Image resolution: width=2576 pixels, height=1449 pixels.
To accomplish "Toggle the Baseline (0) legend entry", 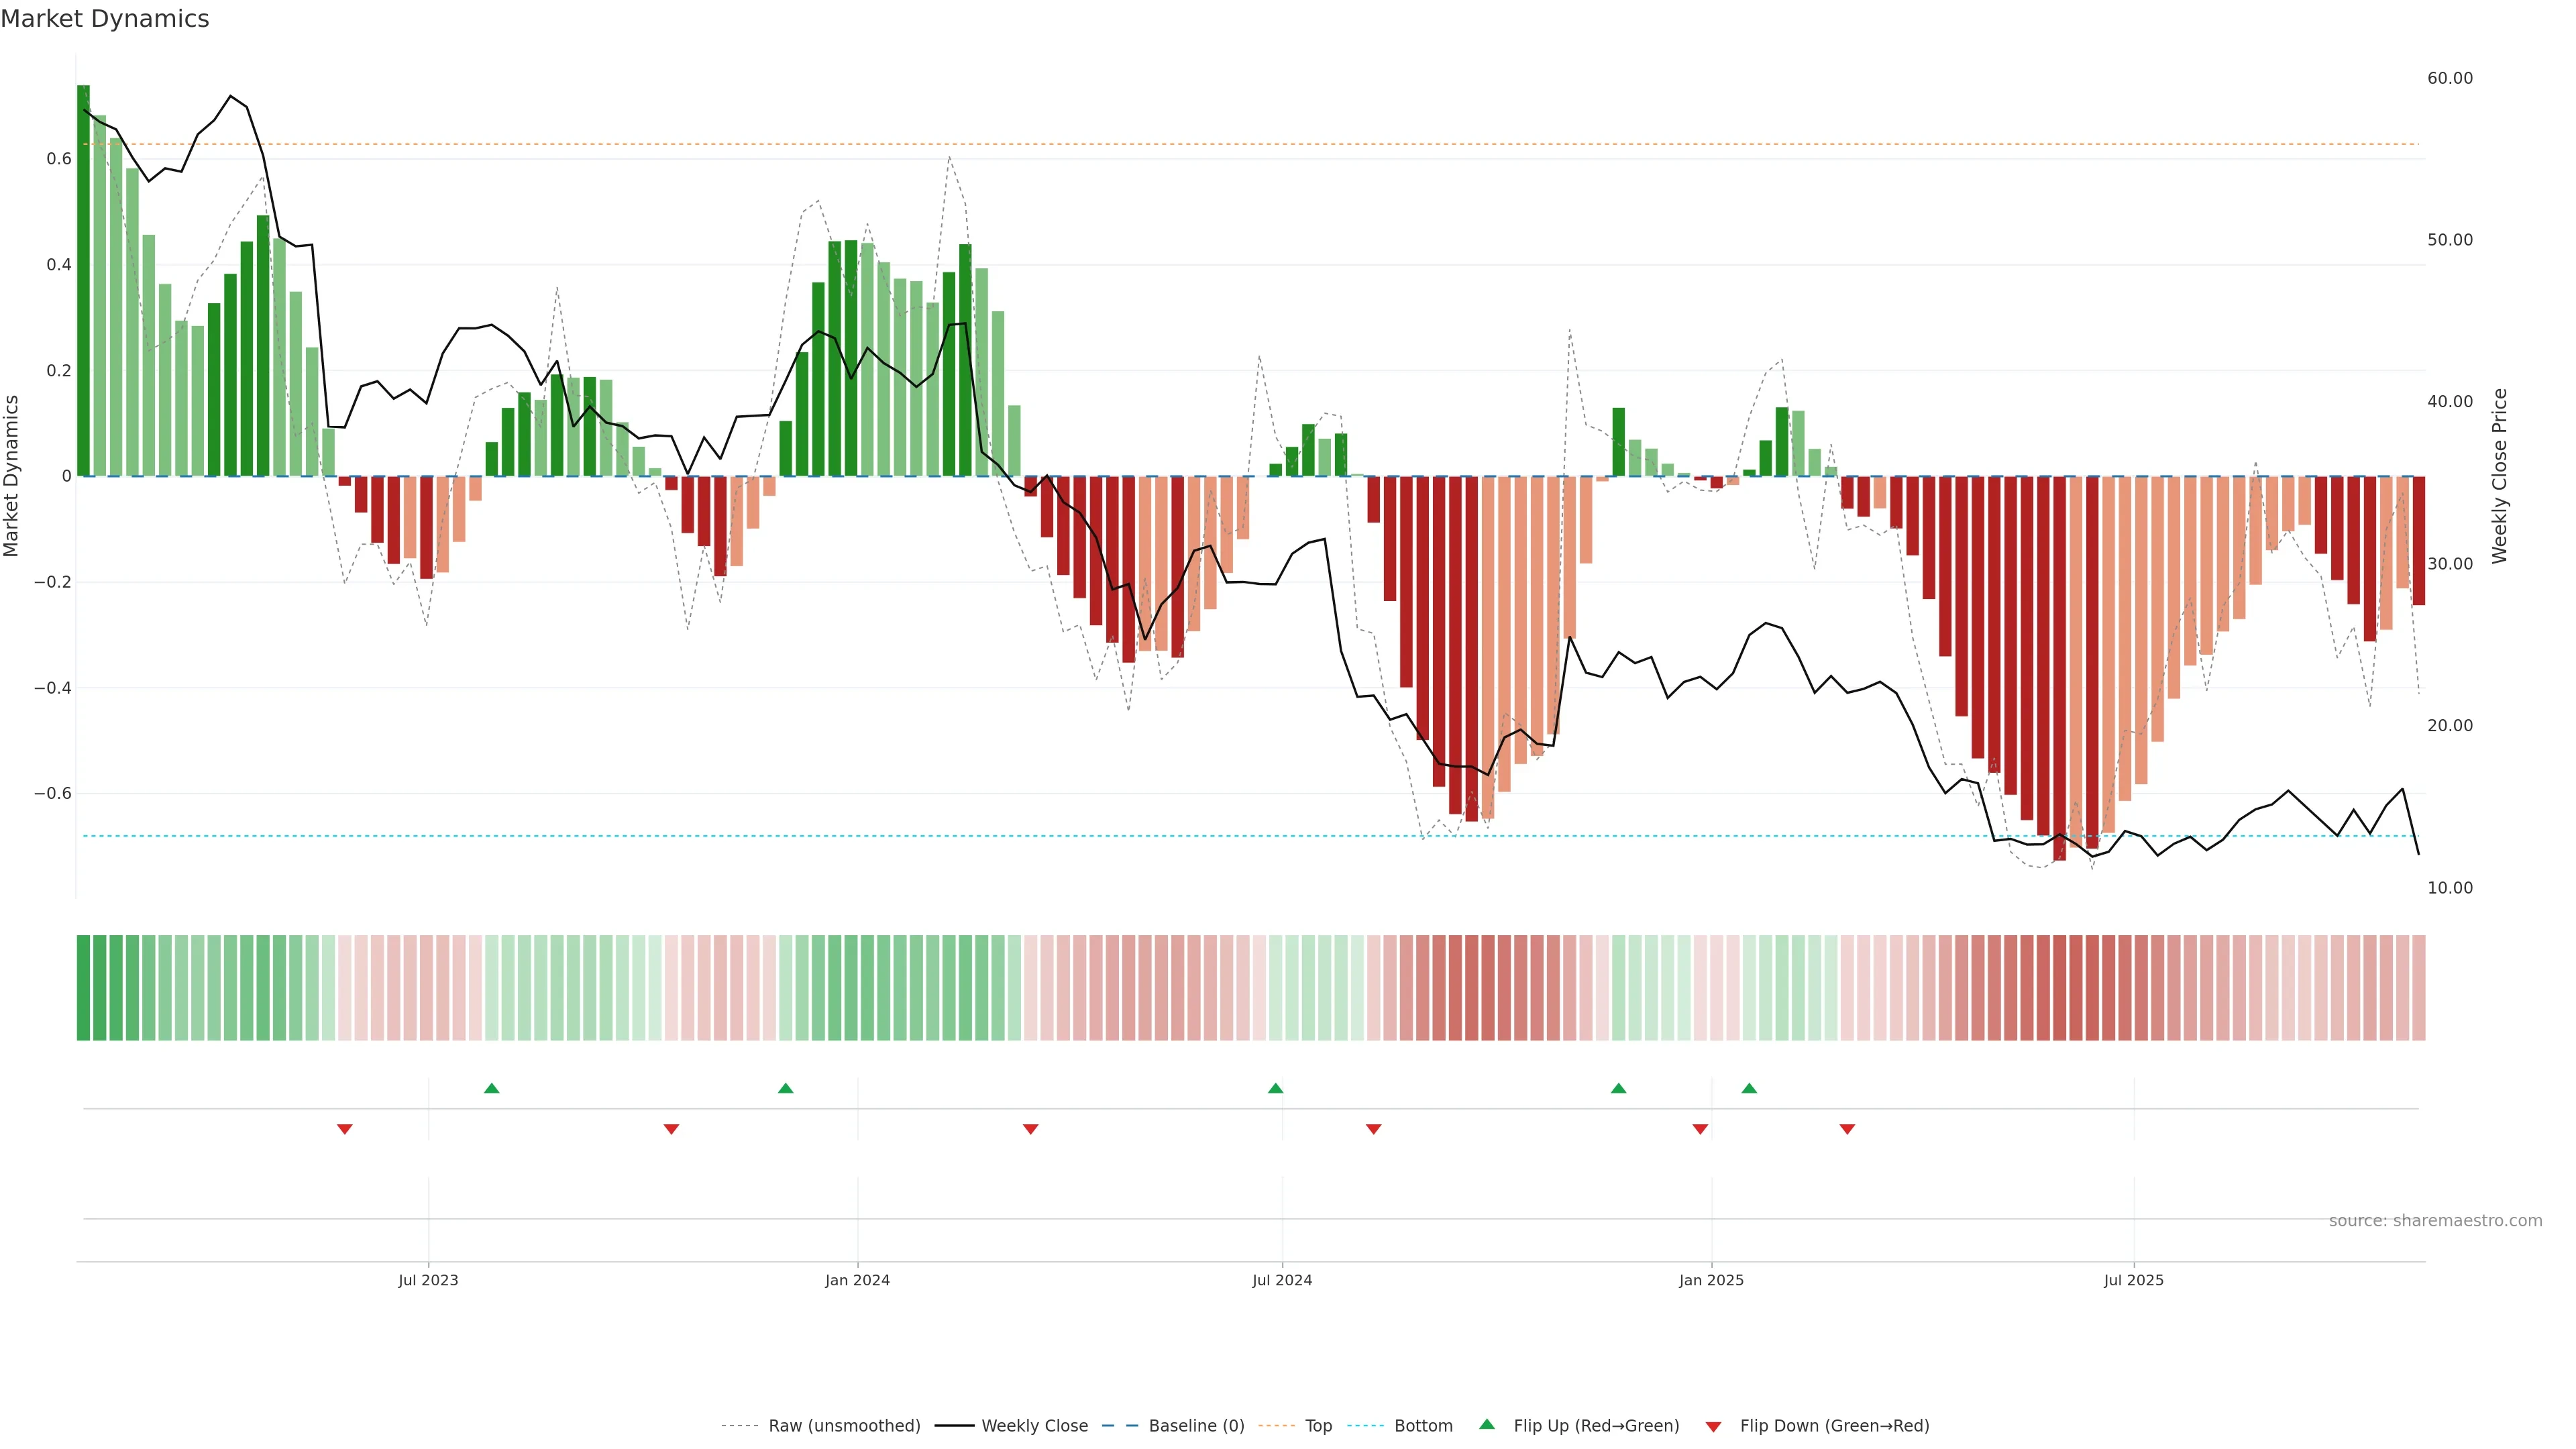I will point(1196,1426).
